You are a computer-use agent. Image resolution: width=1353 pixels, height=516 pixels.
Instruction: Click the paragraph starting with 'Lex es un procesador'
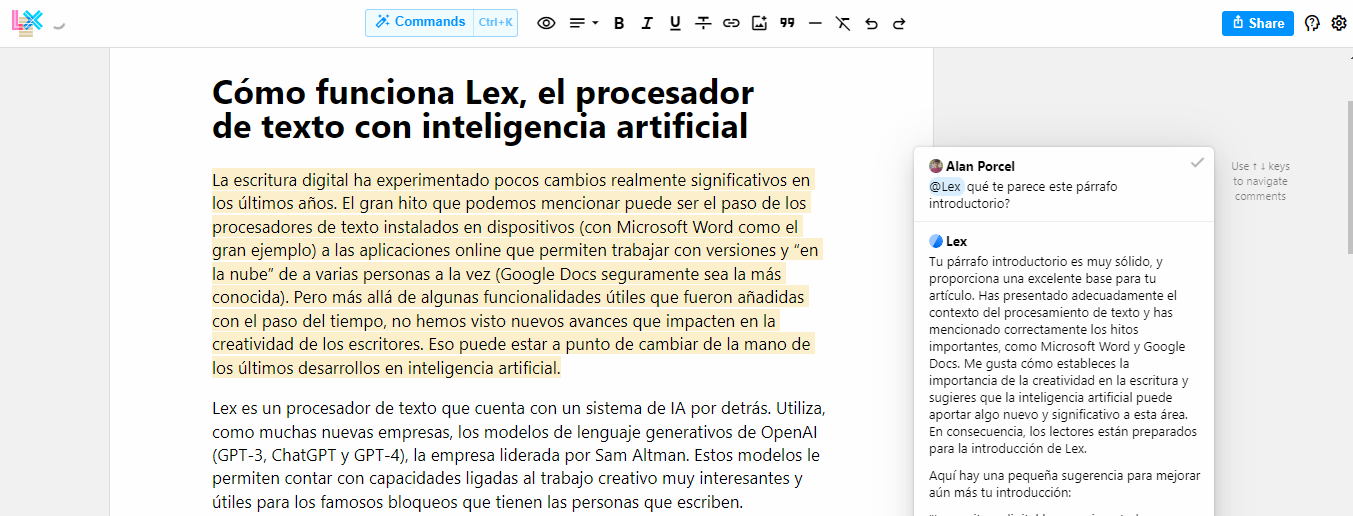click(519, 455)
